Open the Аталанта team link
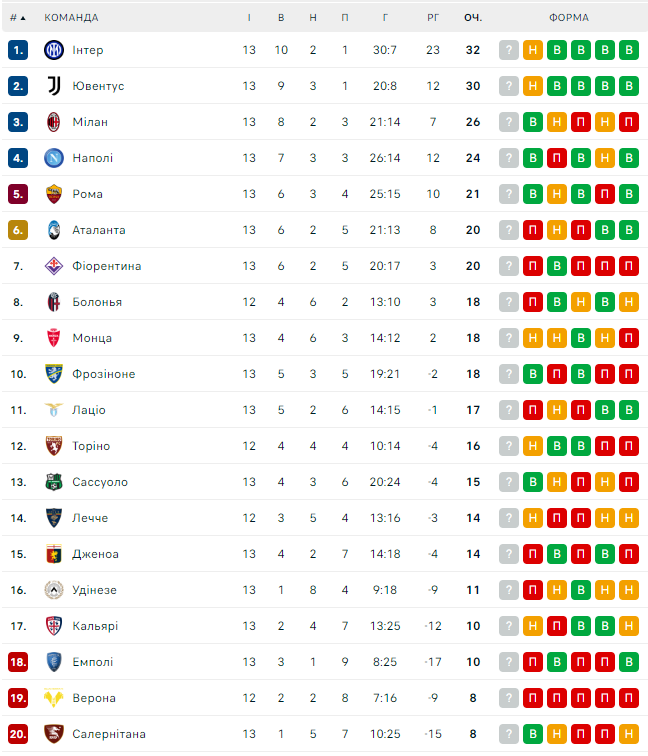 99,230
